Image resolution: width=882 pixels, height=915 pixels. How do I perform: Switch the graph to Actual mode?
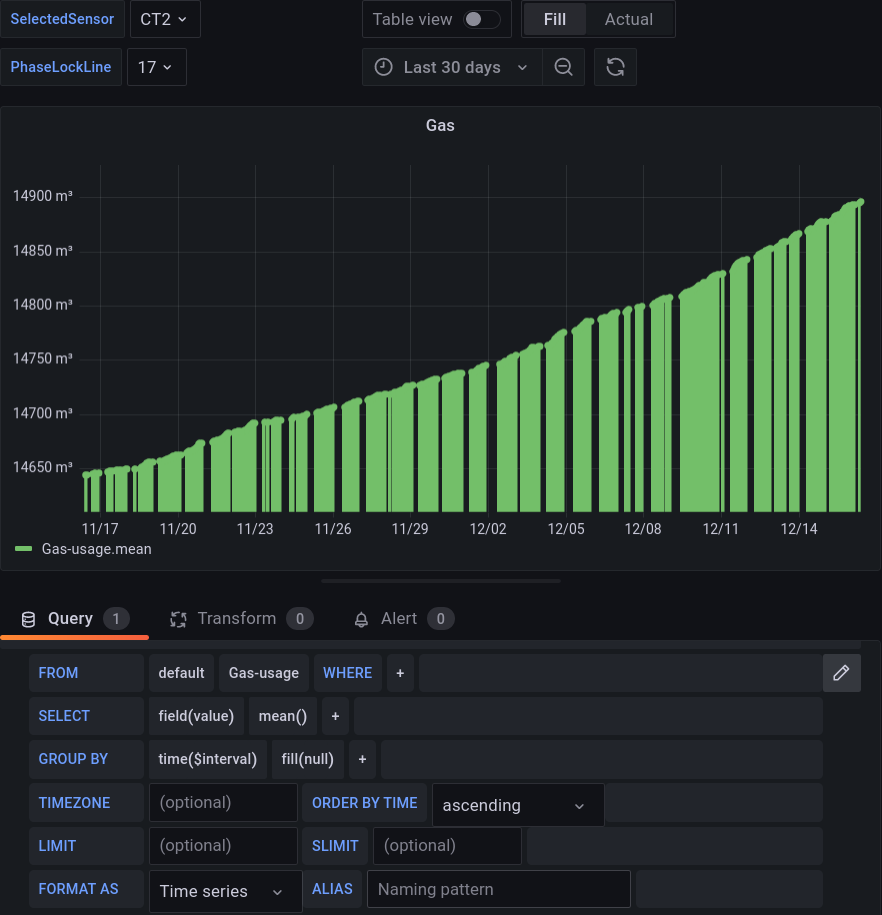click(630, 18)
